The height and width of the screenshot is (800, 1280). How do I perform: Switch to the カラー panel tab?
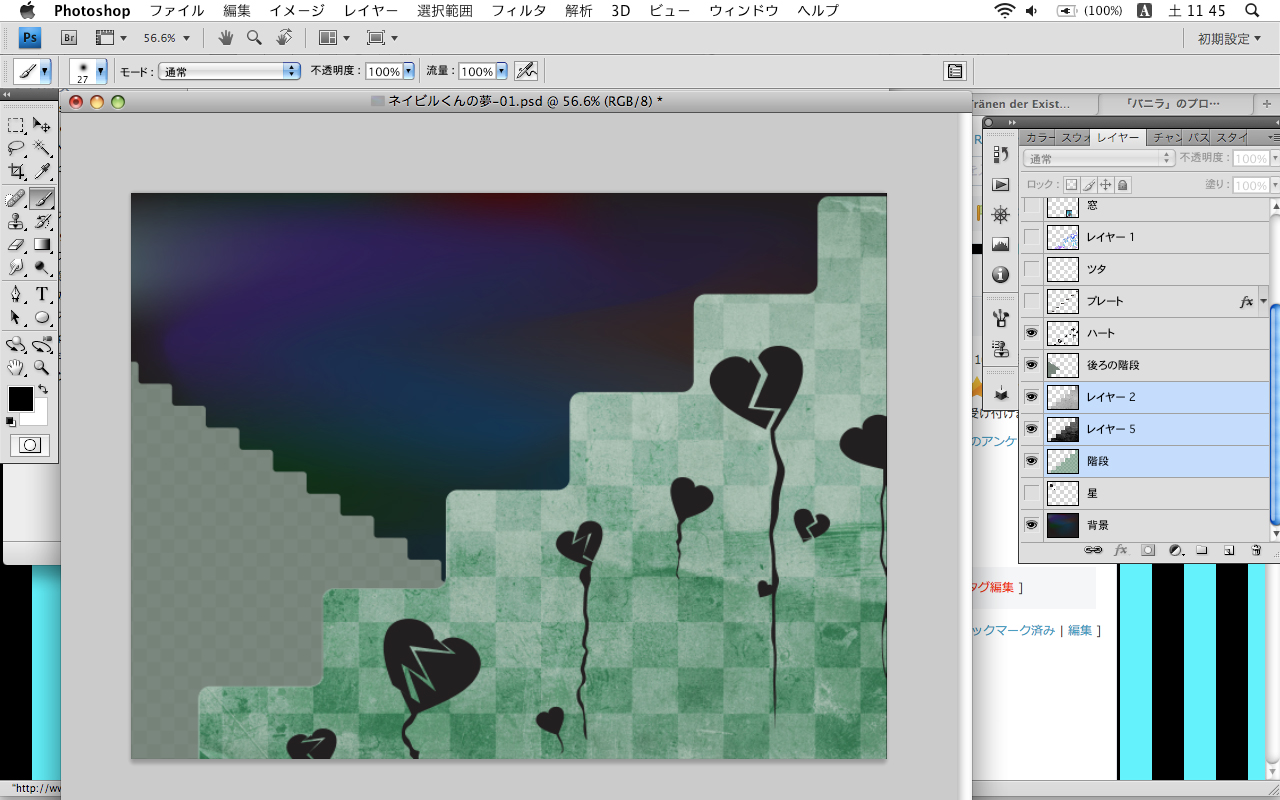pos(1040,137)
